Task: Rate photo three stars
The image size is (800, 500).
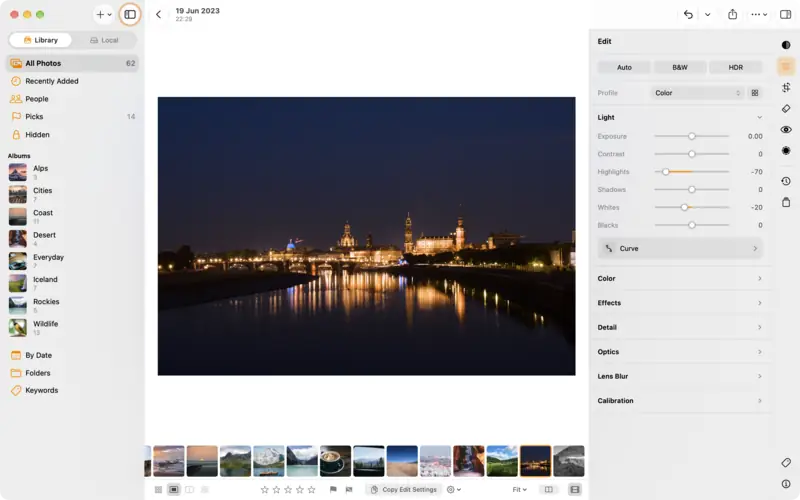Action: pos(288,489)
